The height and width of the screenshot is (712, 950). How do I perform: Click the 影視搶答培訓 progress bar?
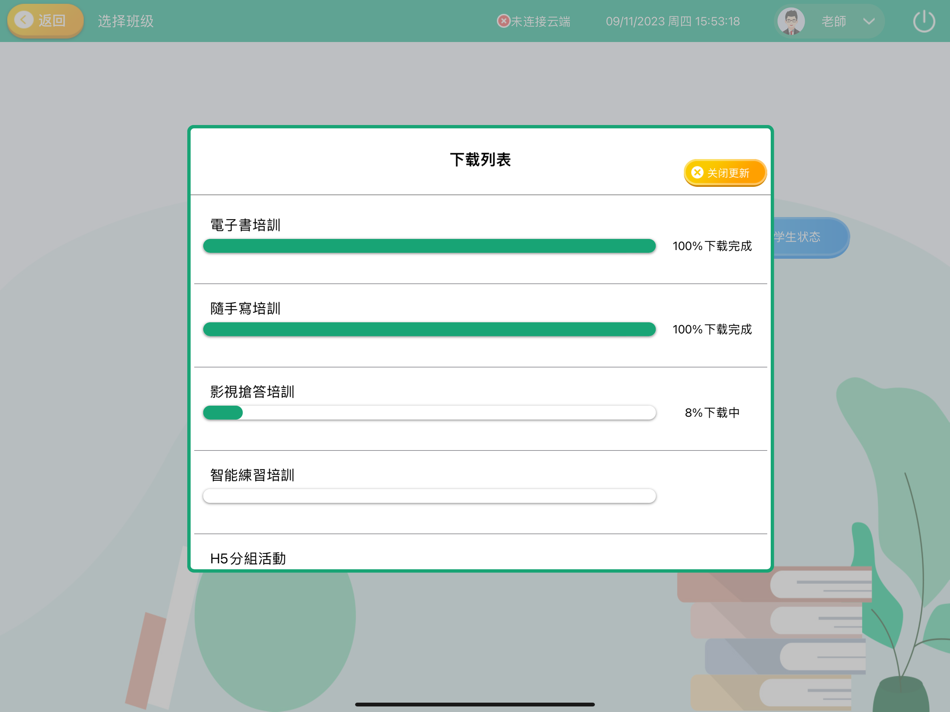point(430,413)
